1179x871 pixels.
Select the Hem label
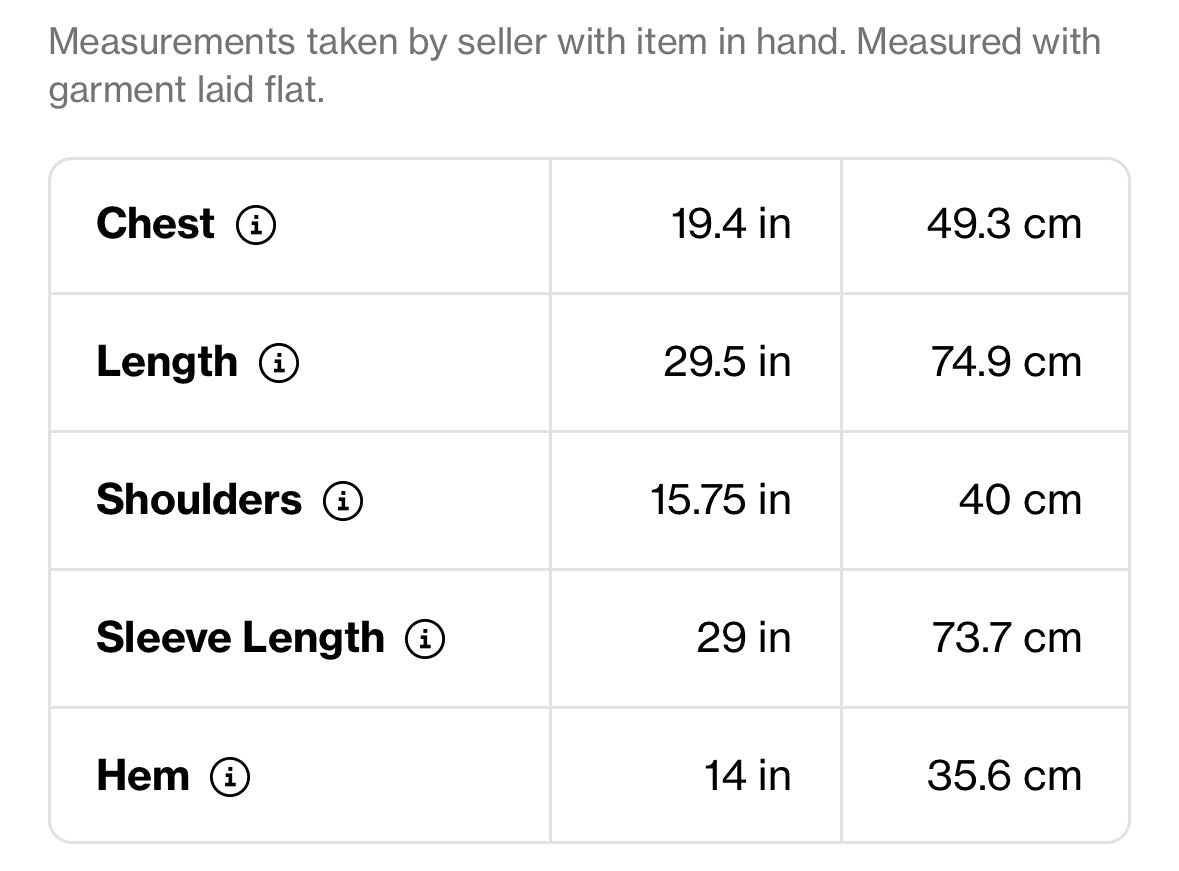(x=143, y=775)
